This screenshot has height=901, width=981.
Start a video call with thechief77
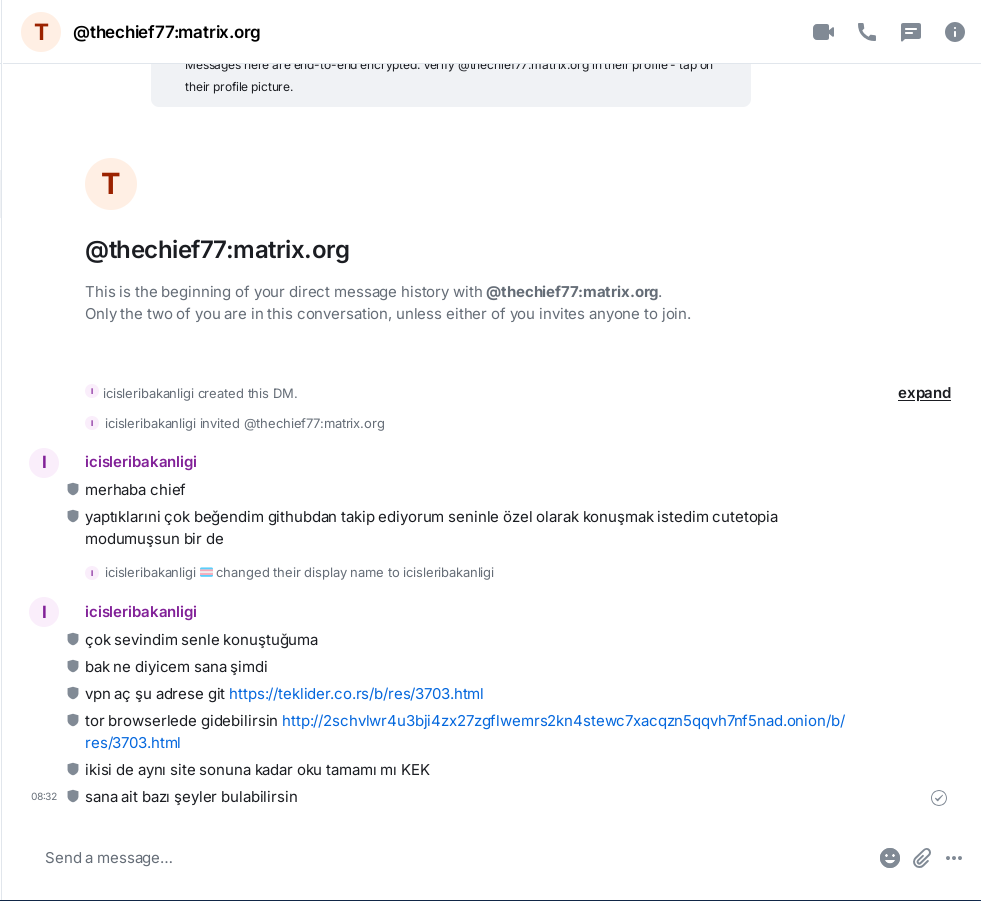(x=823, y=32)
